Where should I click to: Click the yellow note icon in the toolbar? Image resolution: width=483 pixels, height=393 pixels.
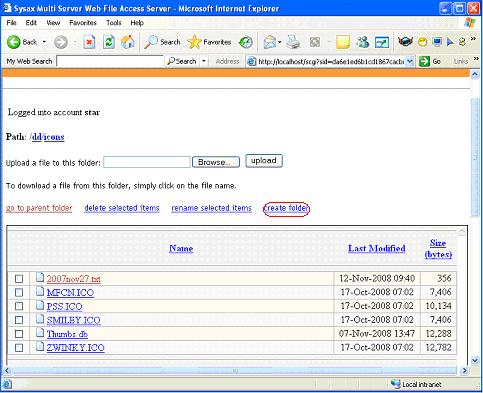click(x=343, y=42)
